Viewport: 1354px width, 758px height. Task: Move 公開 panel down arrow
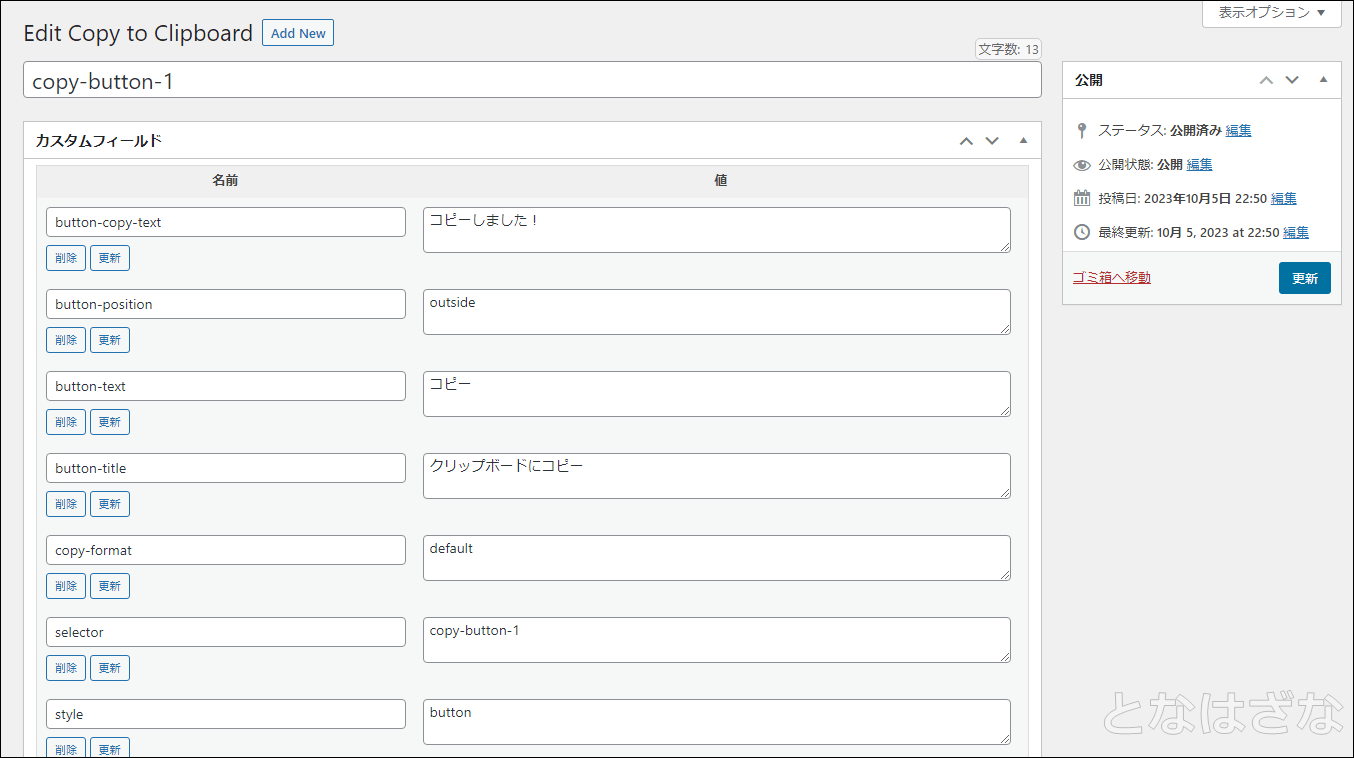point(1292,80)
